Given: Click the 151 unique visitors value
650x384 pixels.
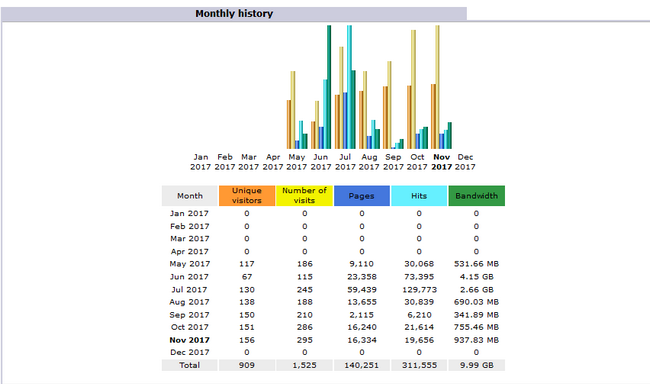Looking at the screenshot, I should pos(247,327).
